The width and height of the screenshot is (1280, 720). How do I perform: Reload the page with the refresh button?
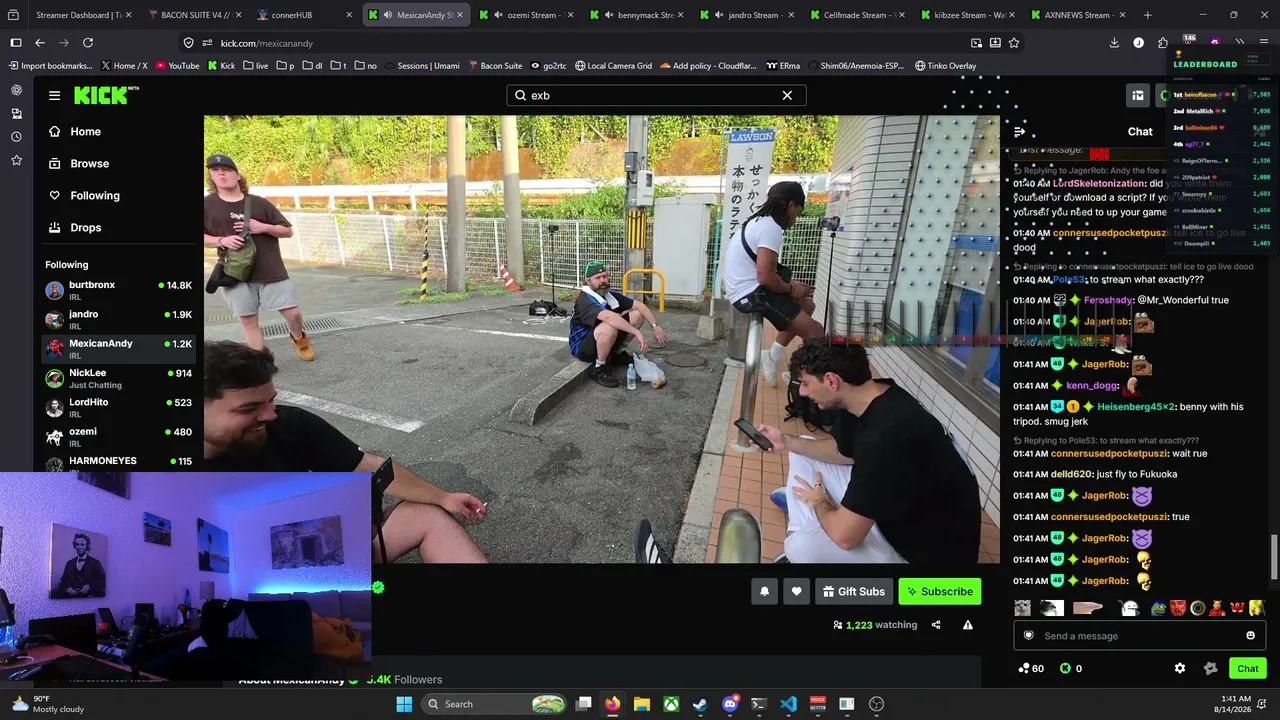point(88,43)
